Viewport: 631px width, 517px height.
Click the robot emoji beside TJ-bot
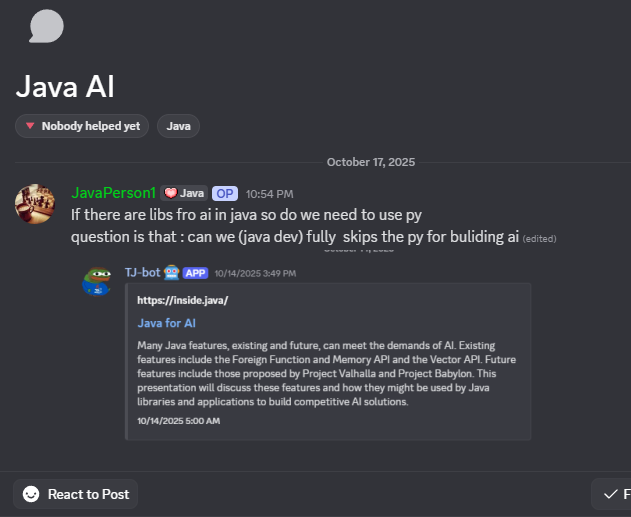171,272
